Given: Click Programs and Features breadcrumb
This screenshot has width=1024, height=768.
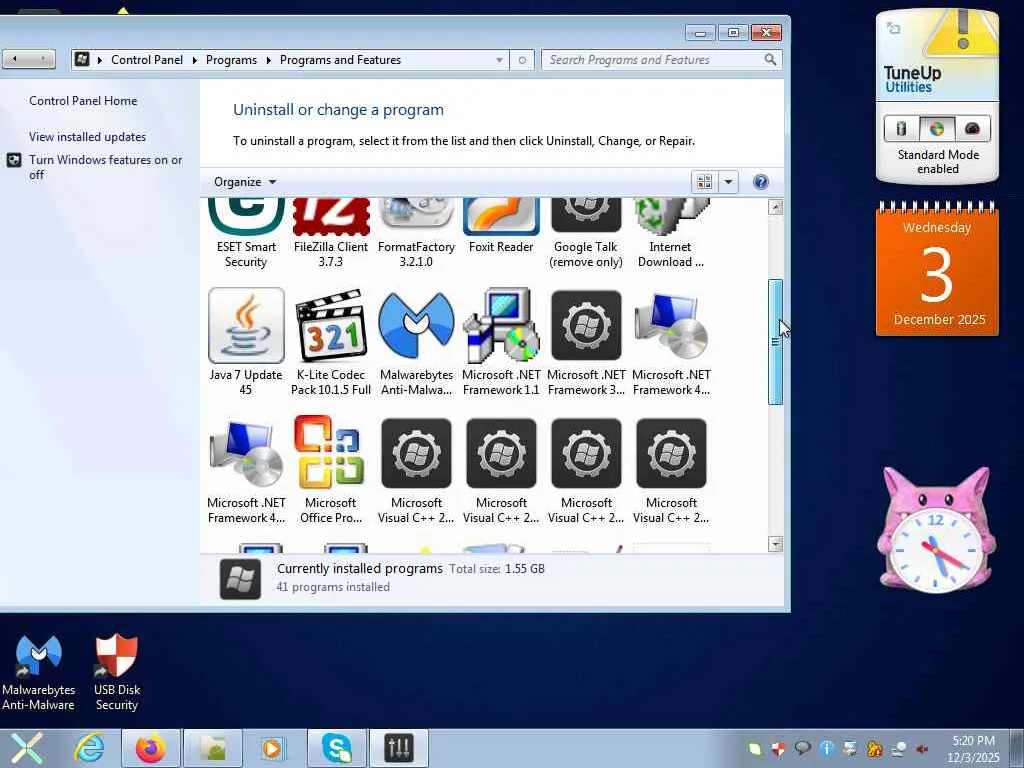Looking at the screenshot, I should 340,60.
